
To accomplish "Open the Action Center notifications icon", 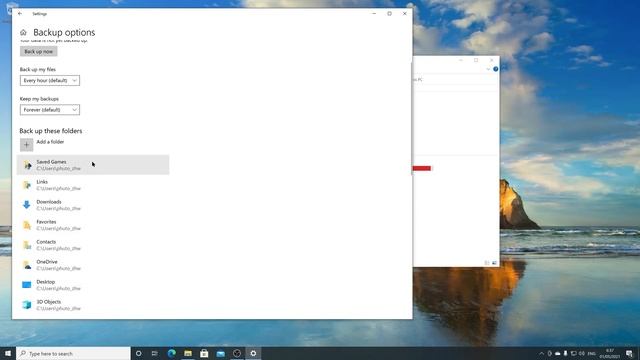I will [x=629, y=353].
